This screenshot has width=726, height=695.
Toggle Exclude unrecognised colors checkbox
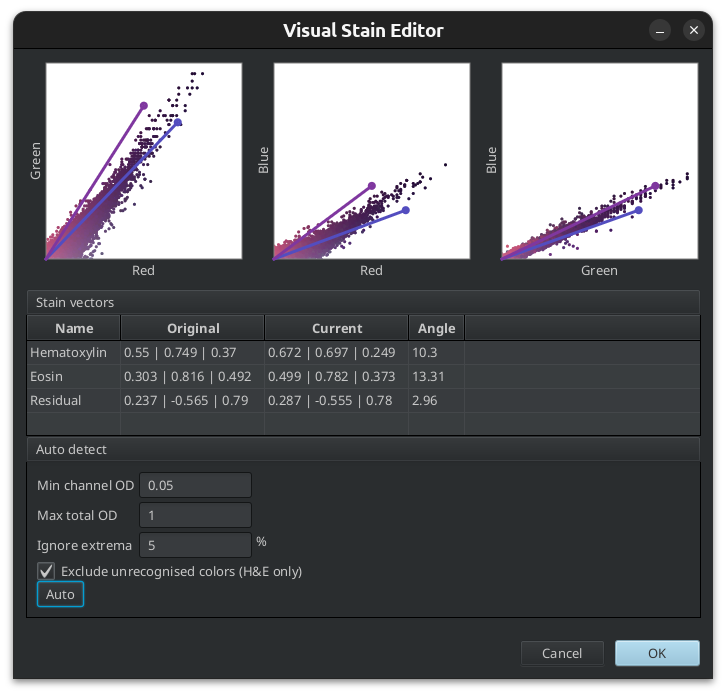click(47, 571)
